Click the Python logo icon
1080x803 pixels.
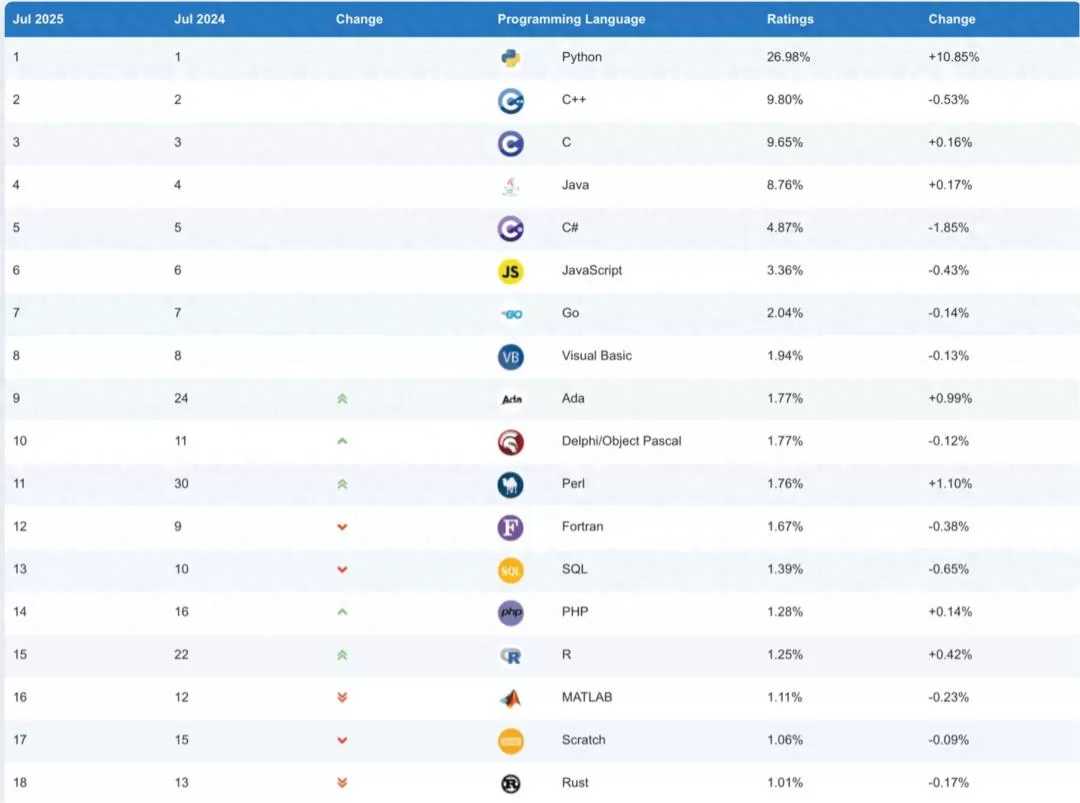coord(510,58)
